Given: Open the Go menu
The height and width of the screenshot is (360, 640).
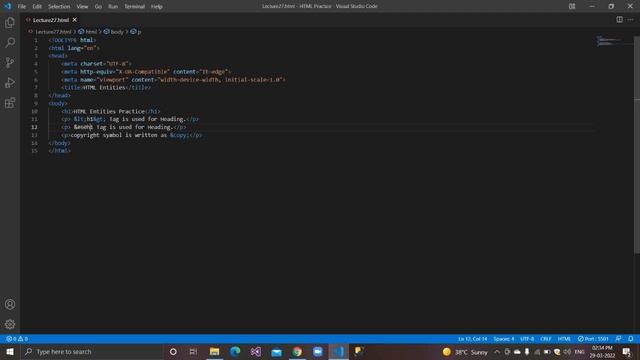Looking at the screenshot, I should click(x=98, y=7).
